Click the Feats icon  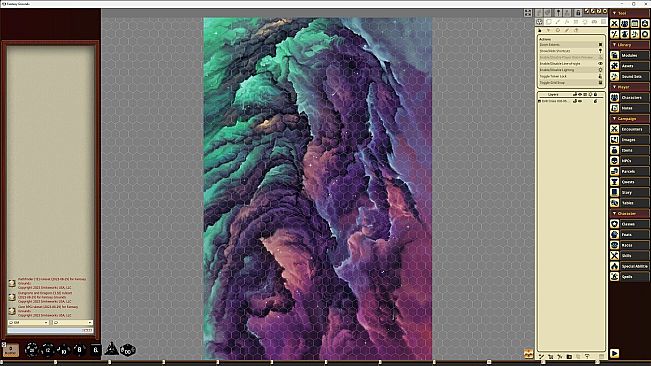coord(614,234)
